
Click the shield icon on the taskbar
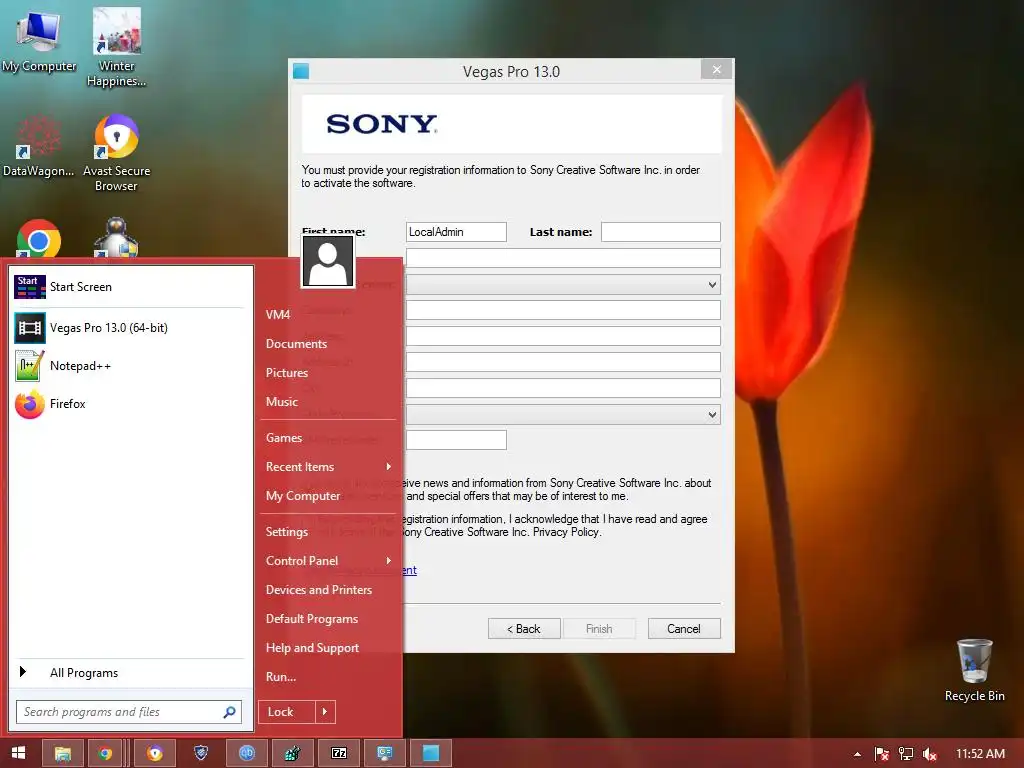pyautogui.click(x=201, y=754)
